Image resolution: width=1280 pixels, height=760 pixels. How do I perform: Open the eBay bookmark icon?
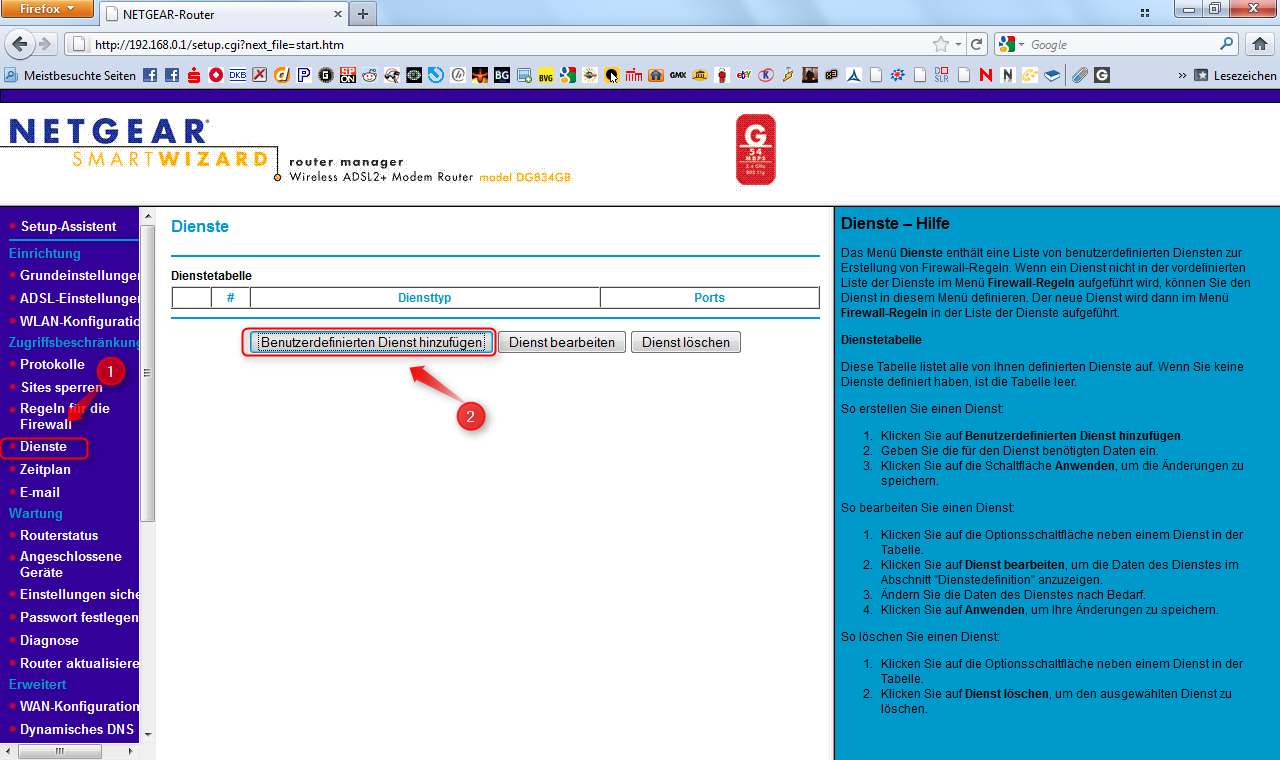(x=741, y=75)
